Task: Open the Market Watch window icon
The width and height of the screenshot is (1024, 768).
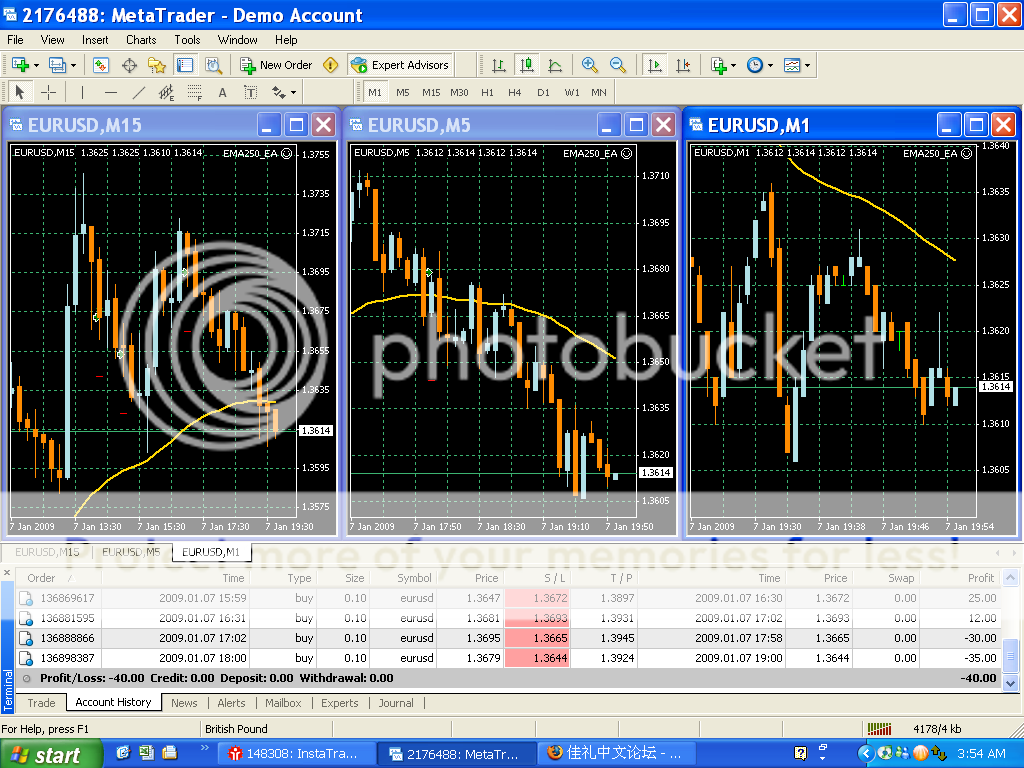Action: (101, 65)
